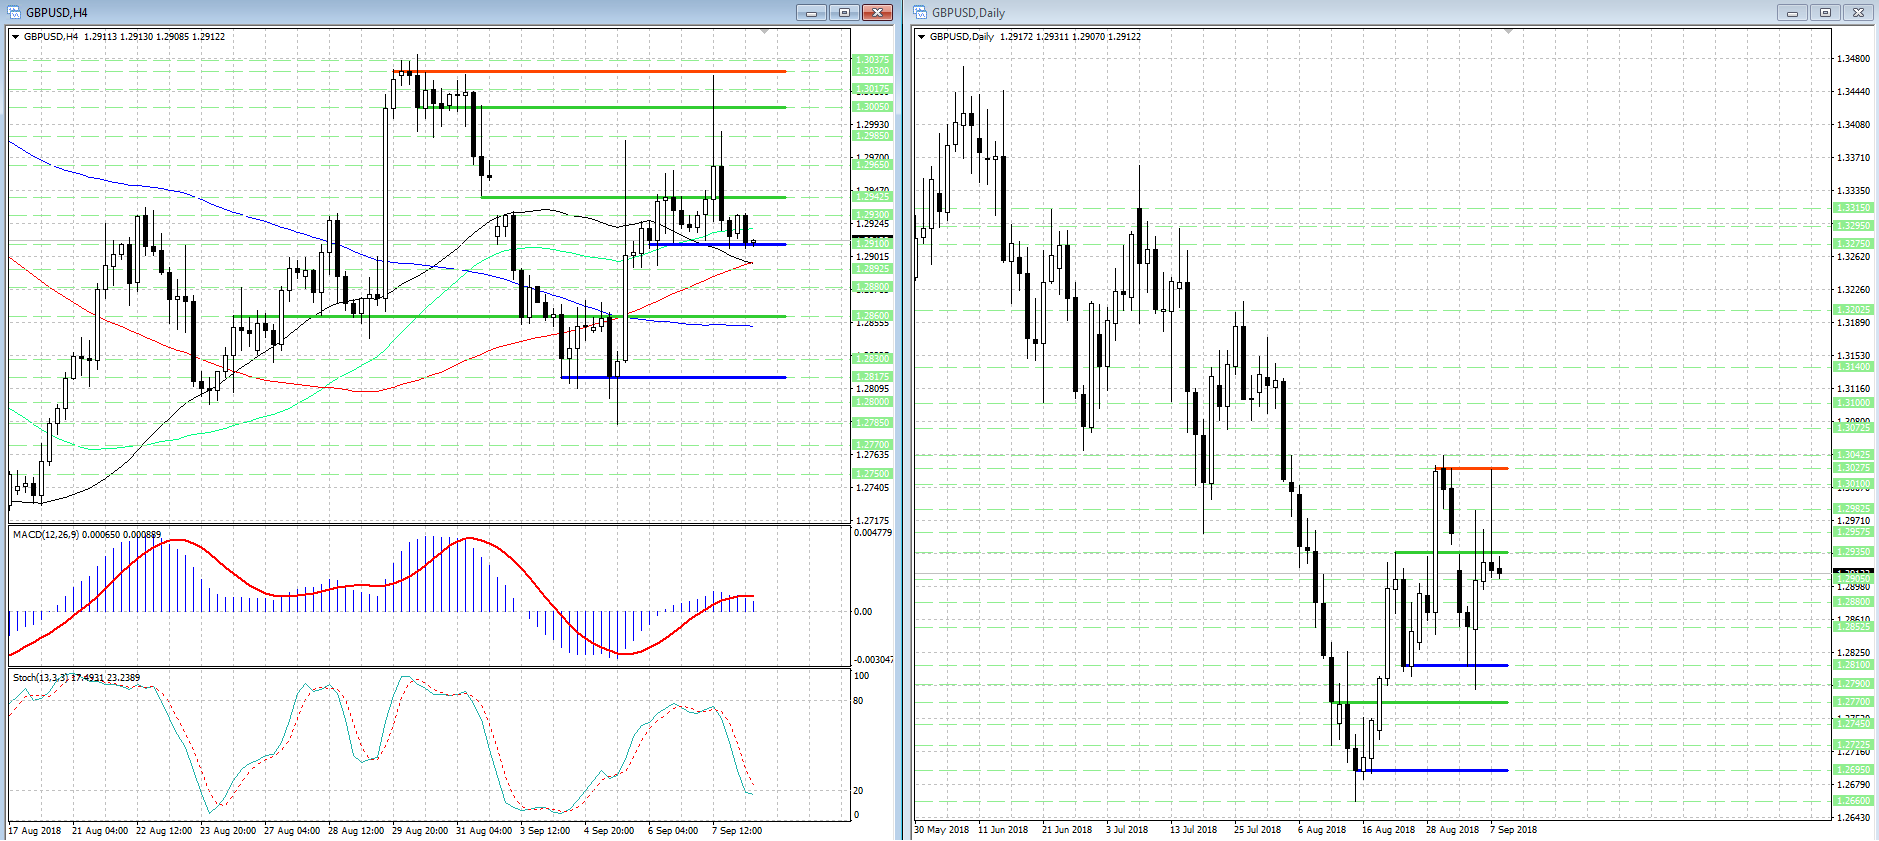Click the Daily quote values starting 1.29172
This screenshot has width=1879, height=841.
pyautogui.click(x=1070, y=37)
